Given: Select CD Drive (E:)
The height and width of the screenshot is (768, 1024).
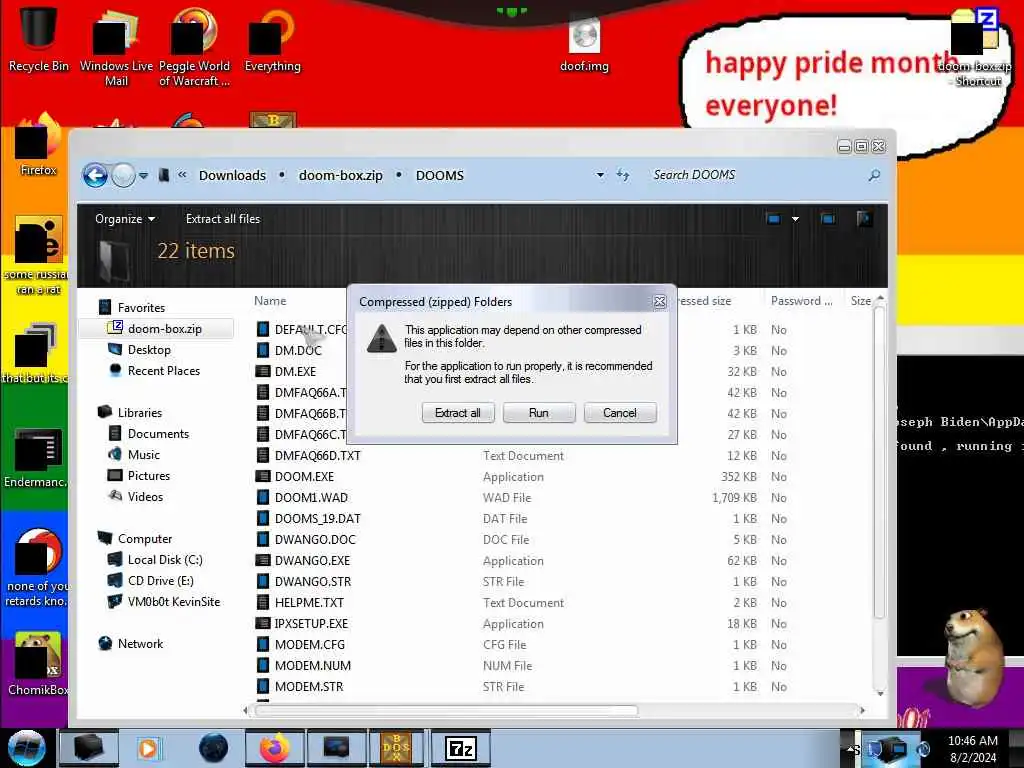Looking at the screenshot, I should pos(161,581).
